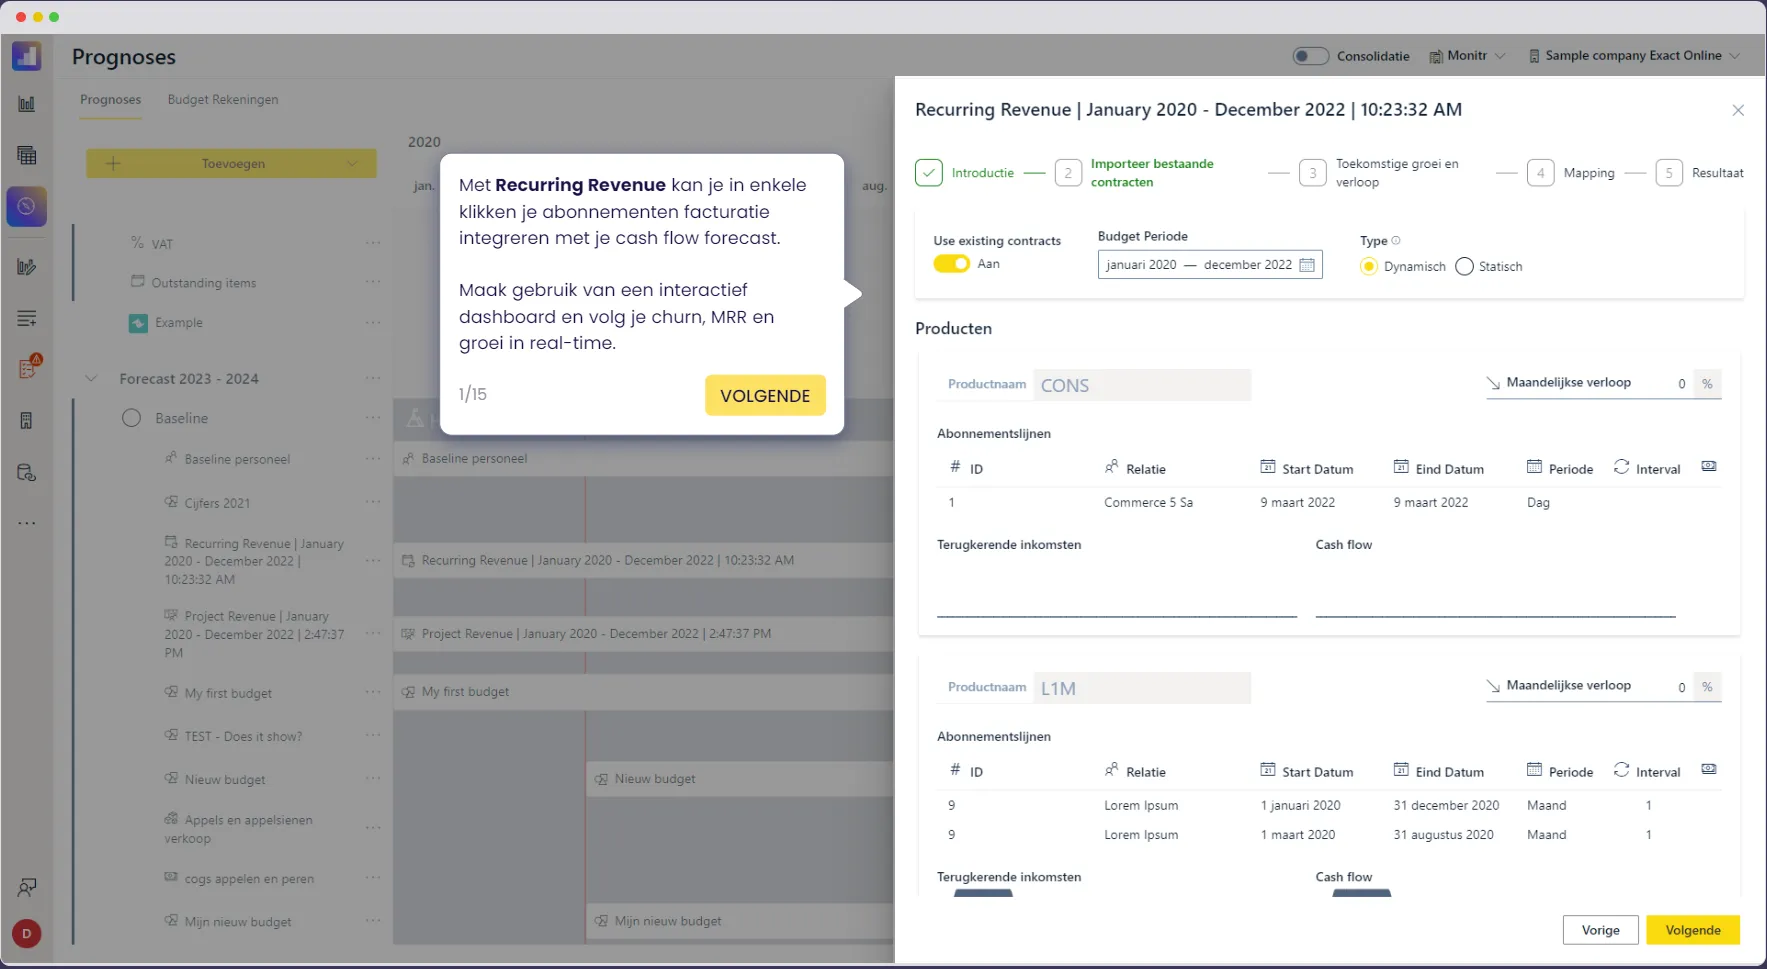Click the Nieuw budget timeline bar

click(x=740, y=779)
